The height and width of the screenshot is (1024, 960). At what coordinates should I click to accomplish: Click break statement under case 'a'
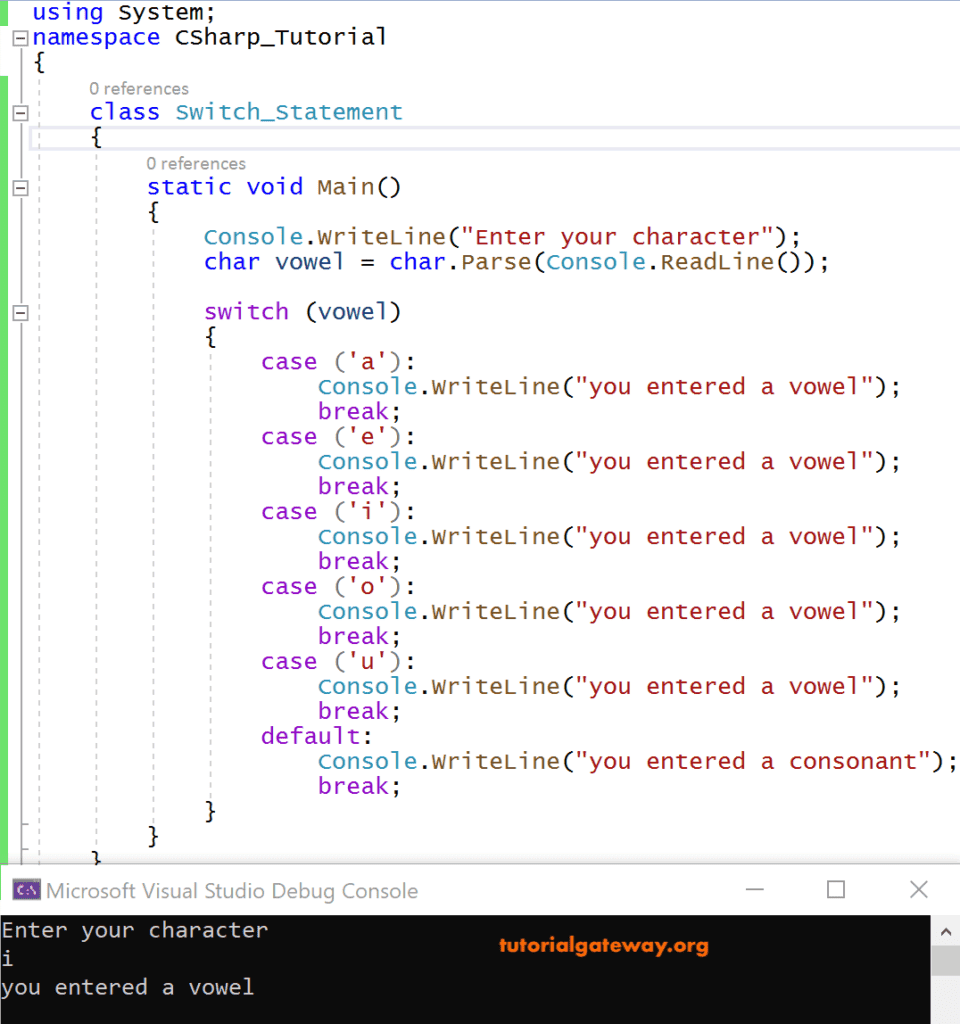(x=352, y=411)
